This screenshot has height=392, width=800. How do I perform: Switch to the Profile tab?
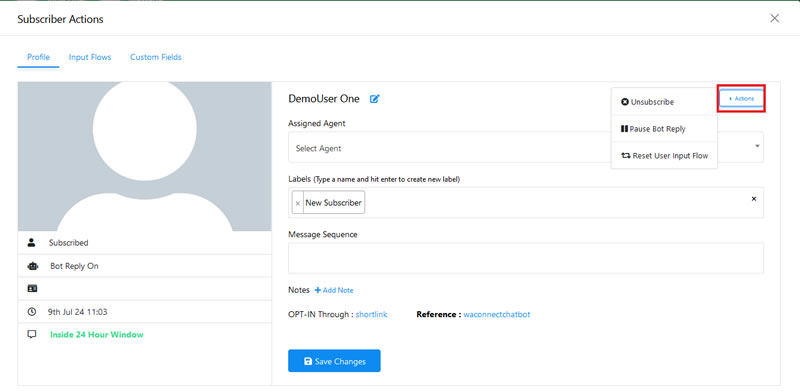[38, 57]
